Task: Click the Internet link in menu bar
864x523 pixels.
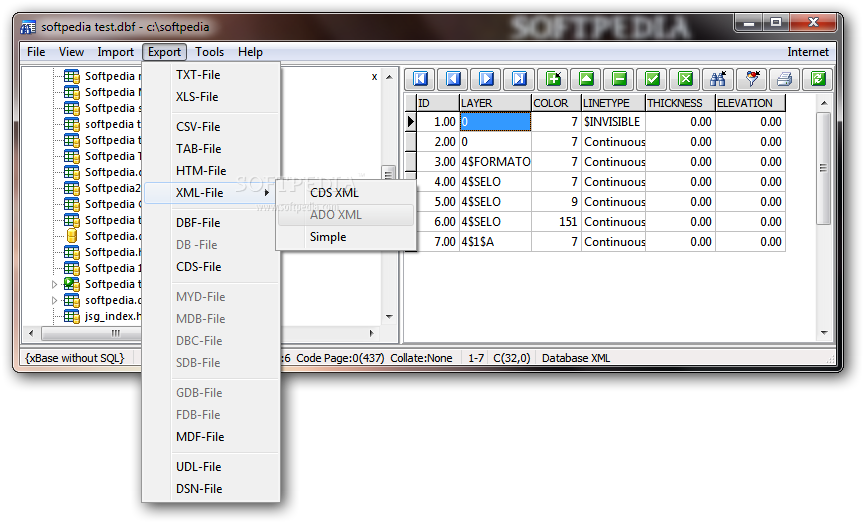Action: coord(808,52)
